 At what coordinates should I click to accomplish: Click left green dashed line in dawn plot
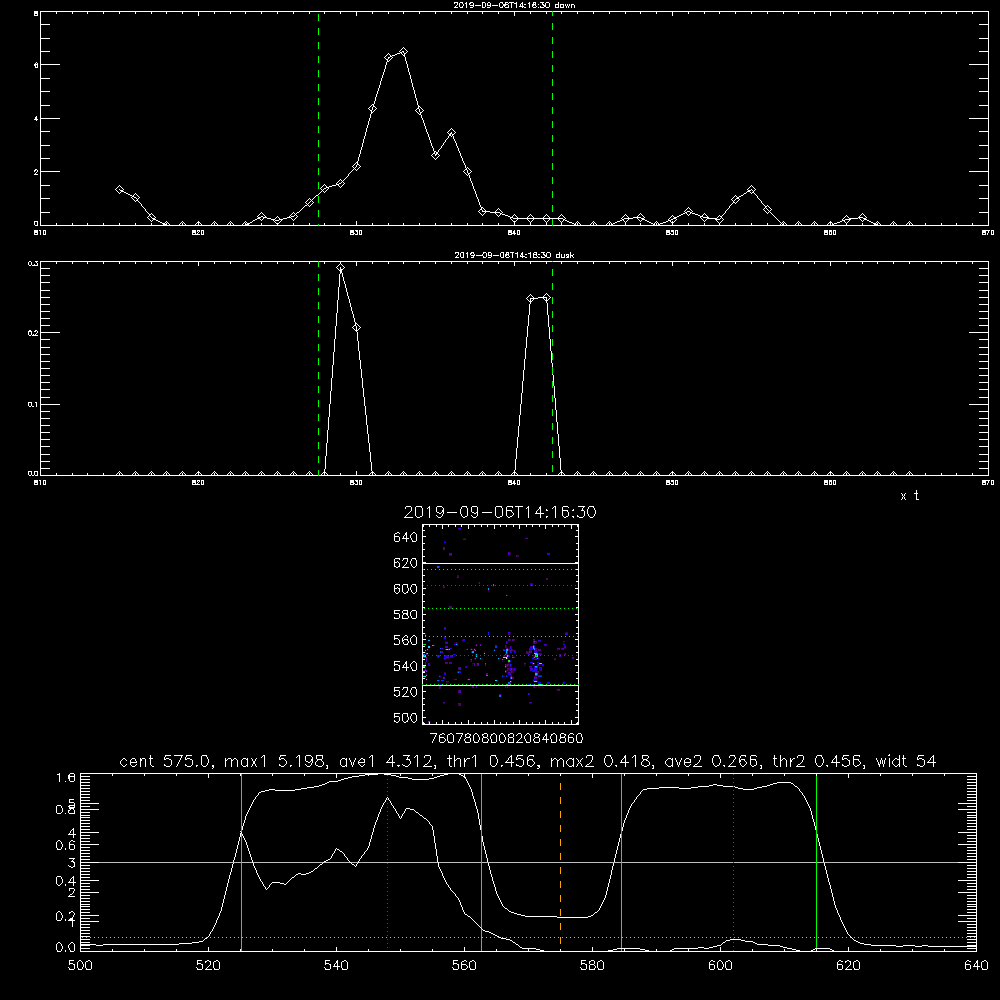point(318,118)
